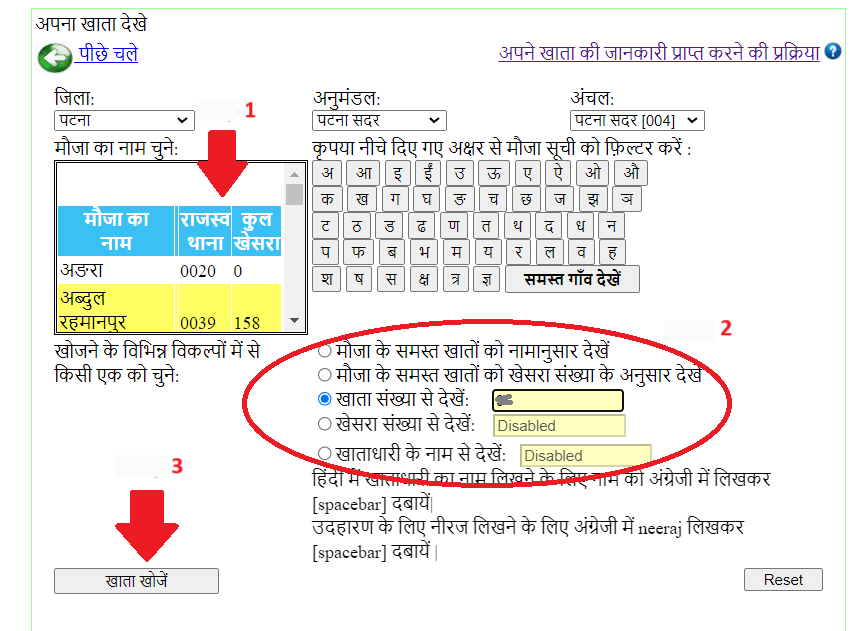The image size is (868, 631).
Task: Click the मौजा का नाम column header
Action: [x=116, y=231]
